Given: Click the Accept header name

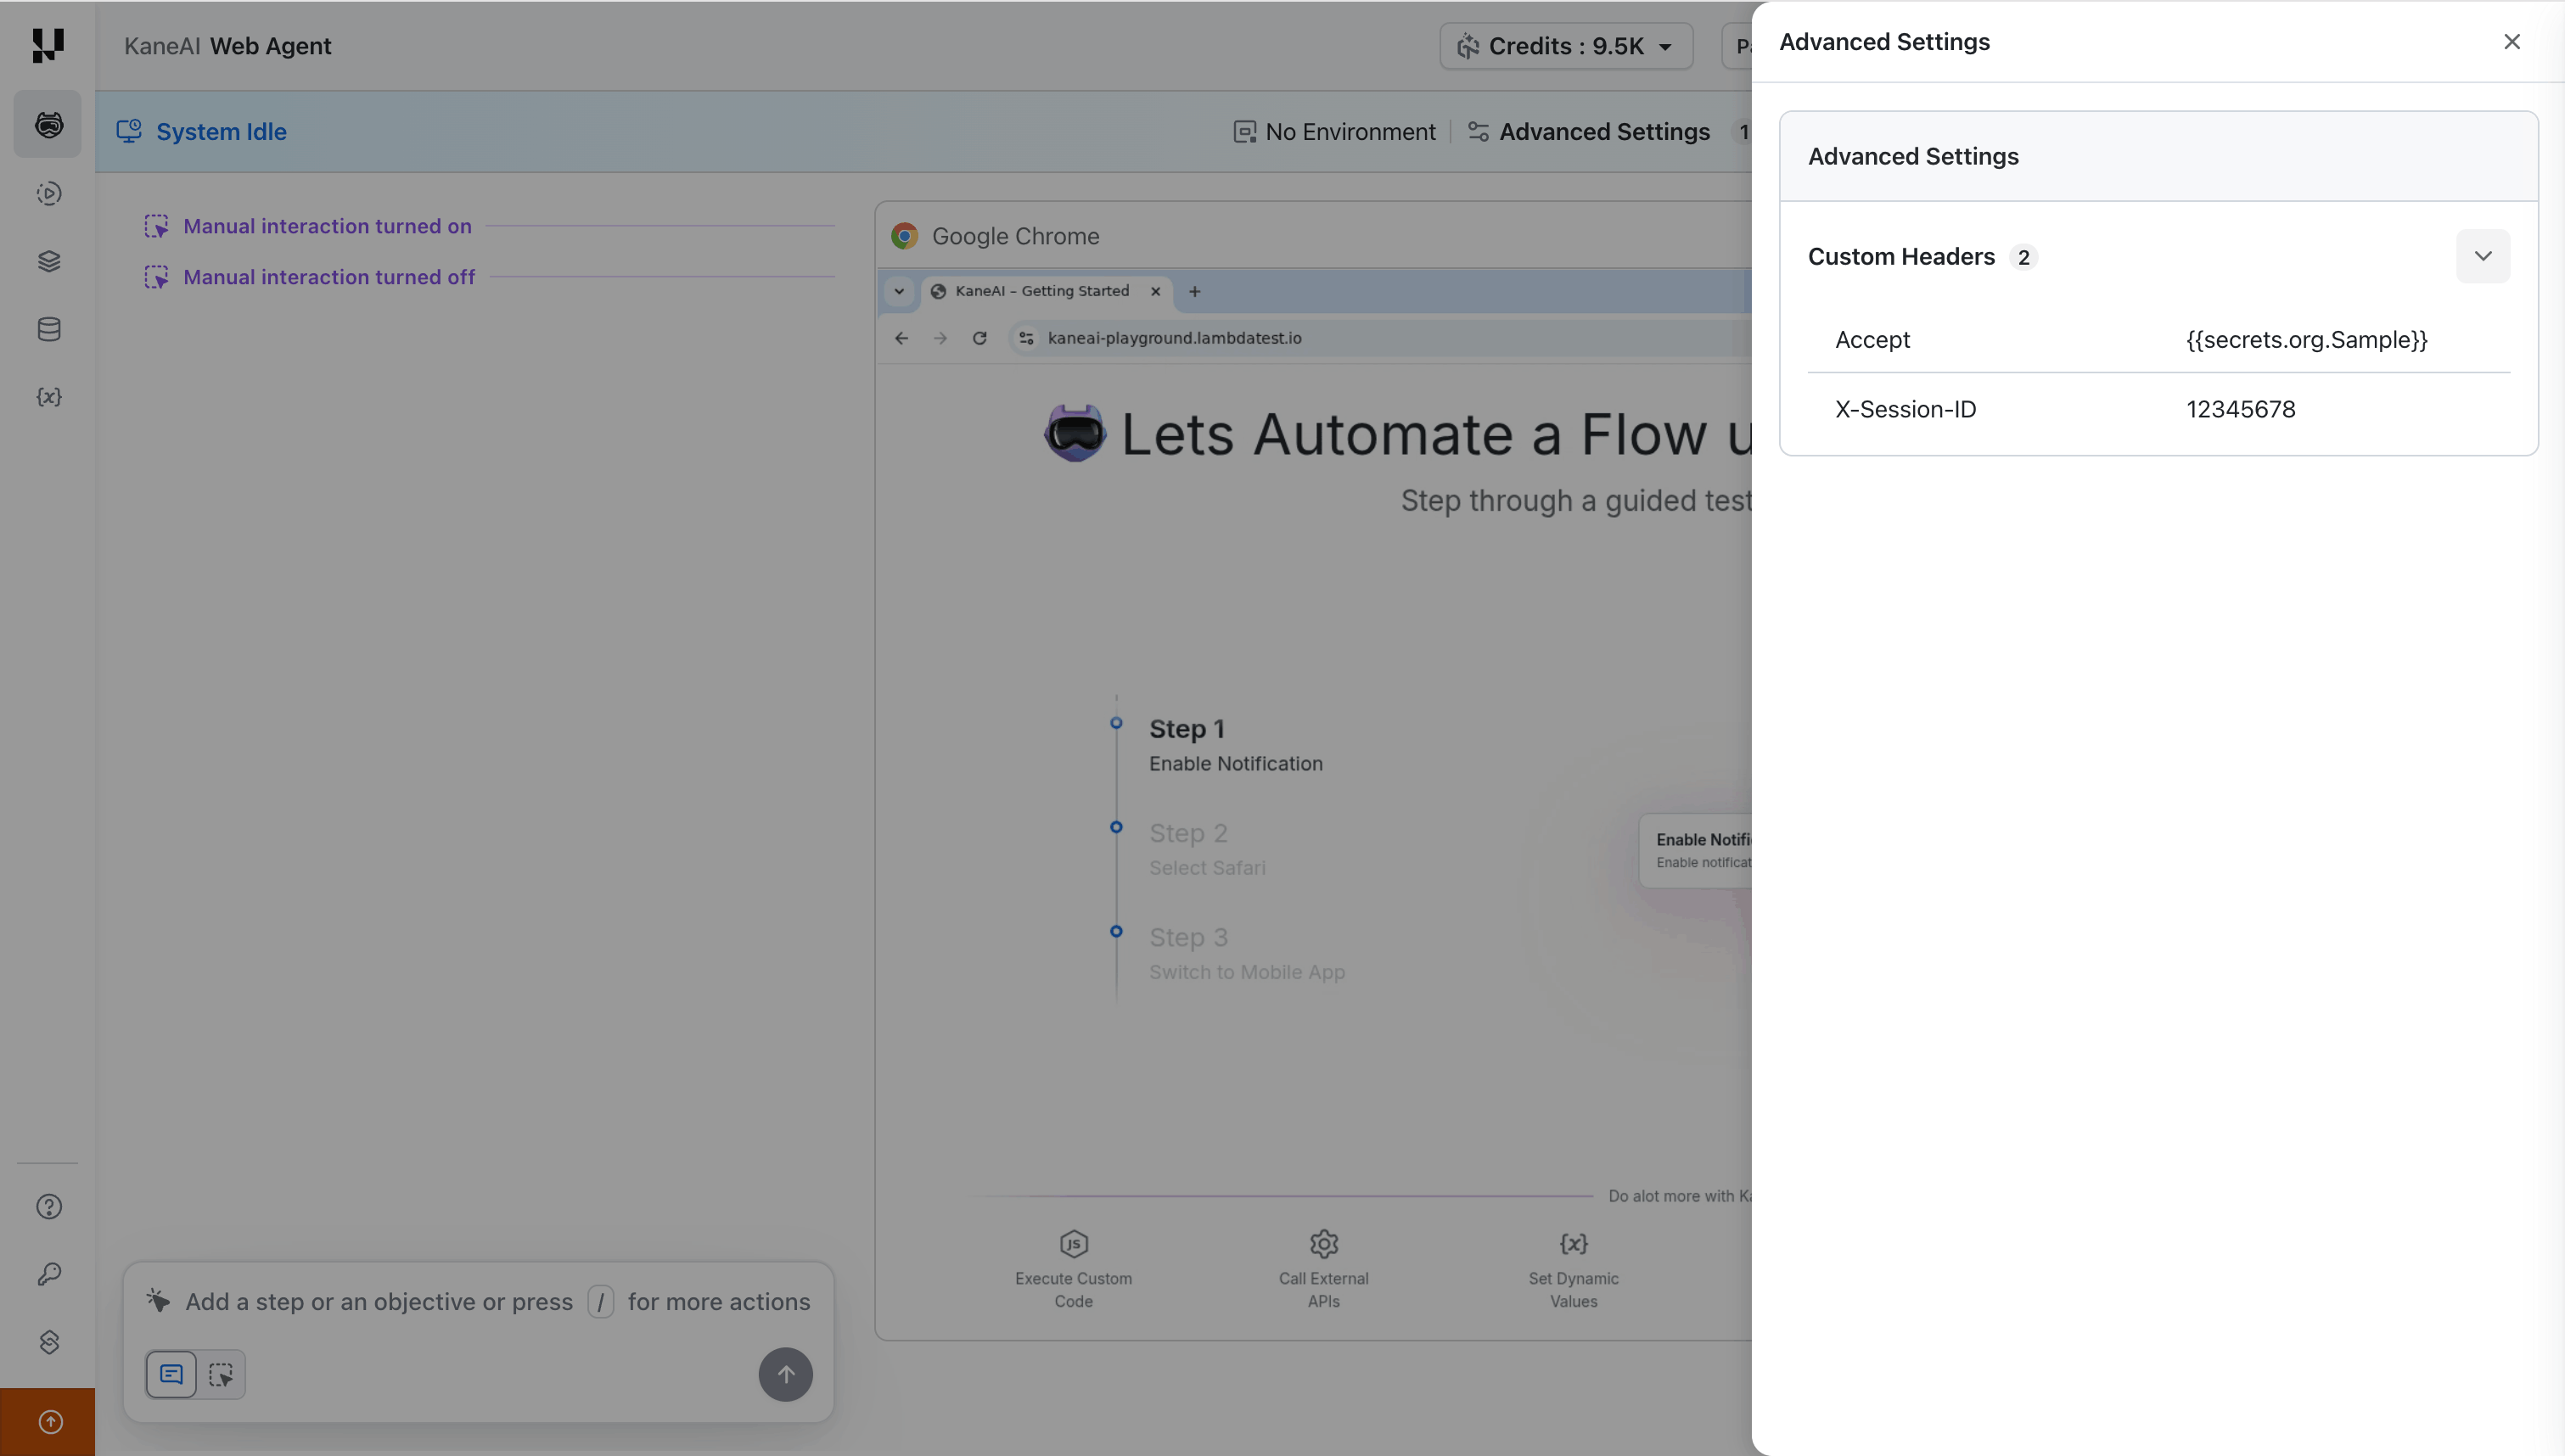Looking at the screenshot, I should tap(1872, 340).
